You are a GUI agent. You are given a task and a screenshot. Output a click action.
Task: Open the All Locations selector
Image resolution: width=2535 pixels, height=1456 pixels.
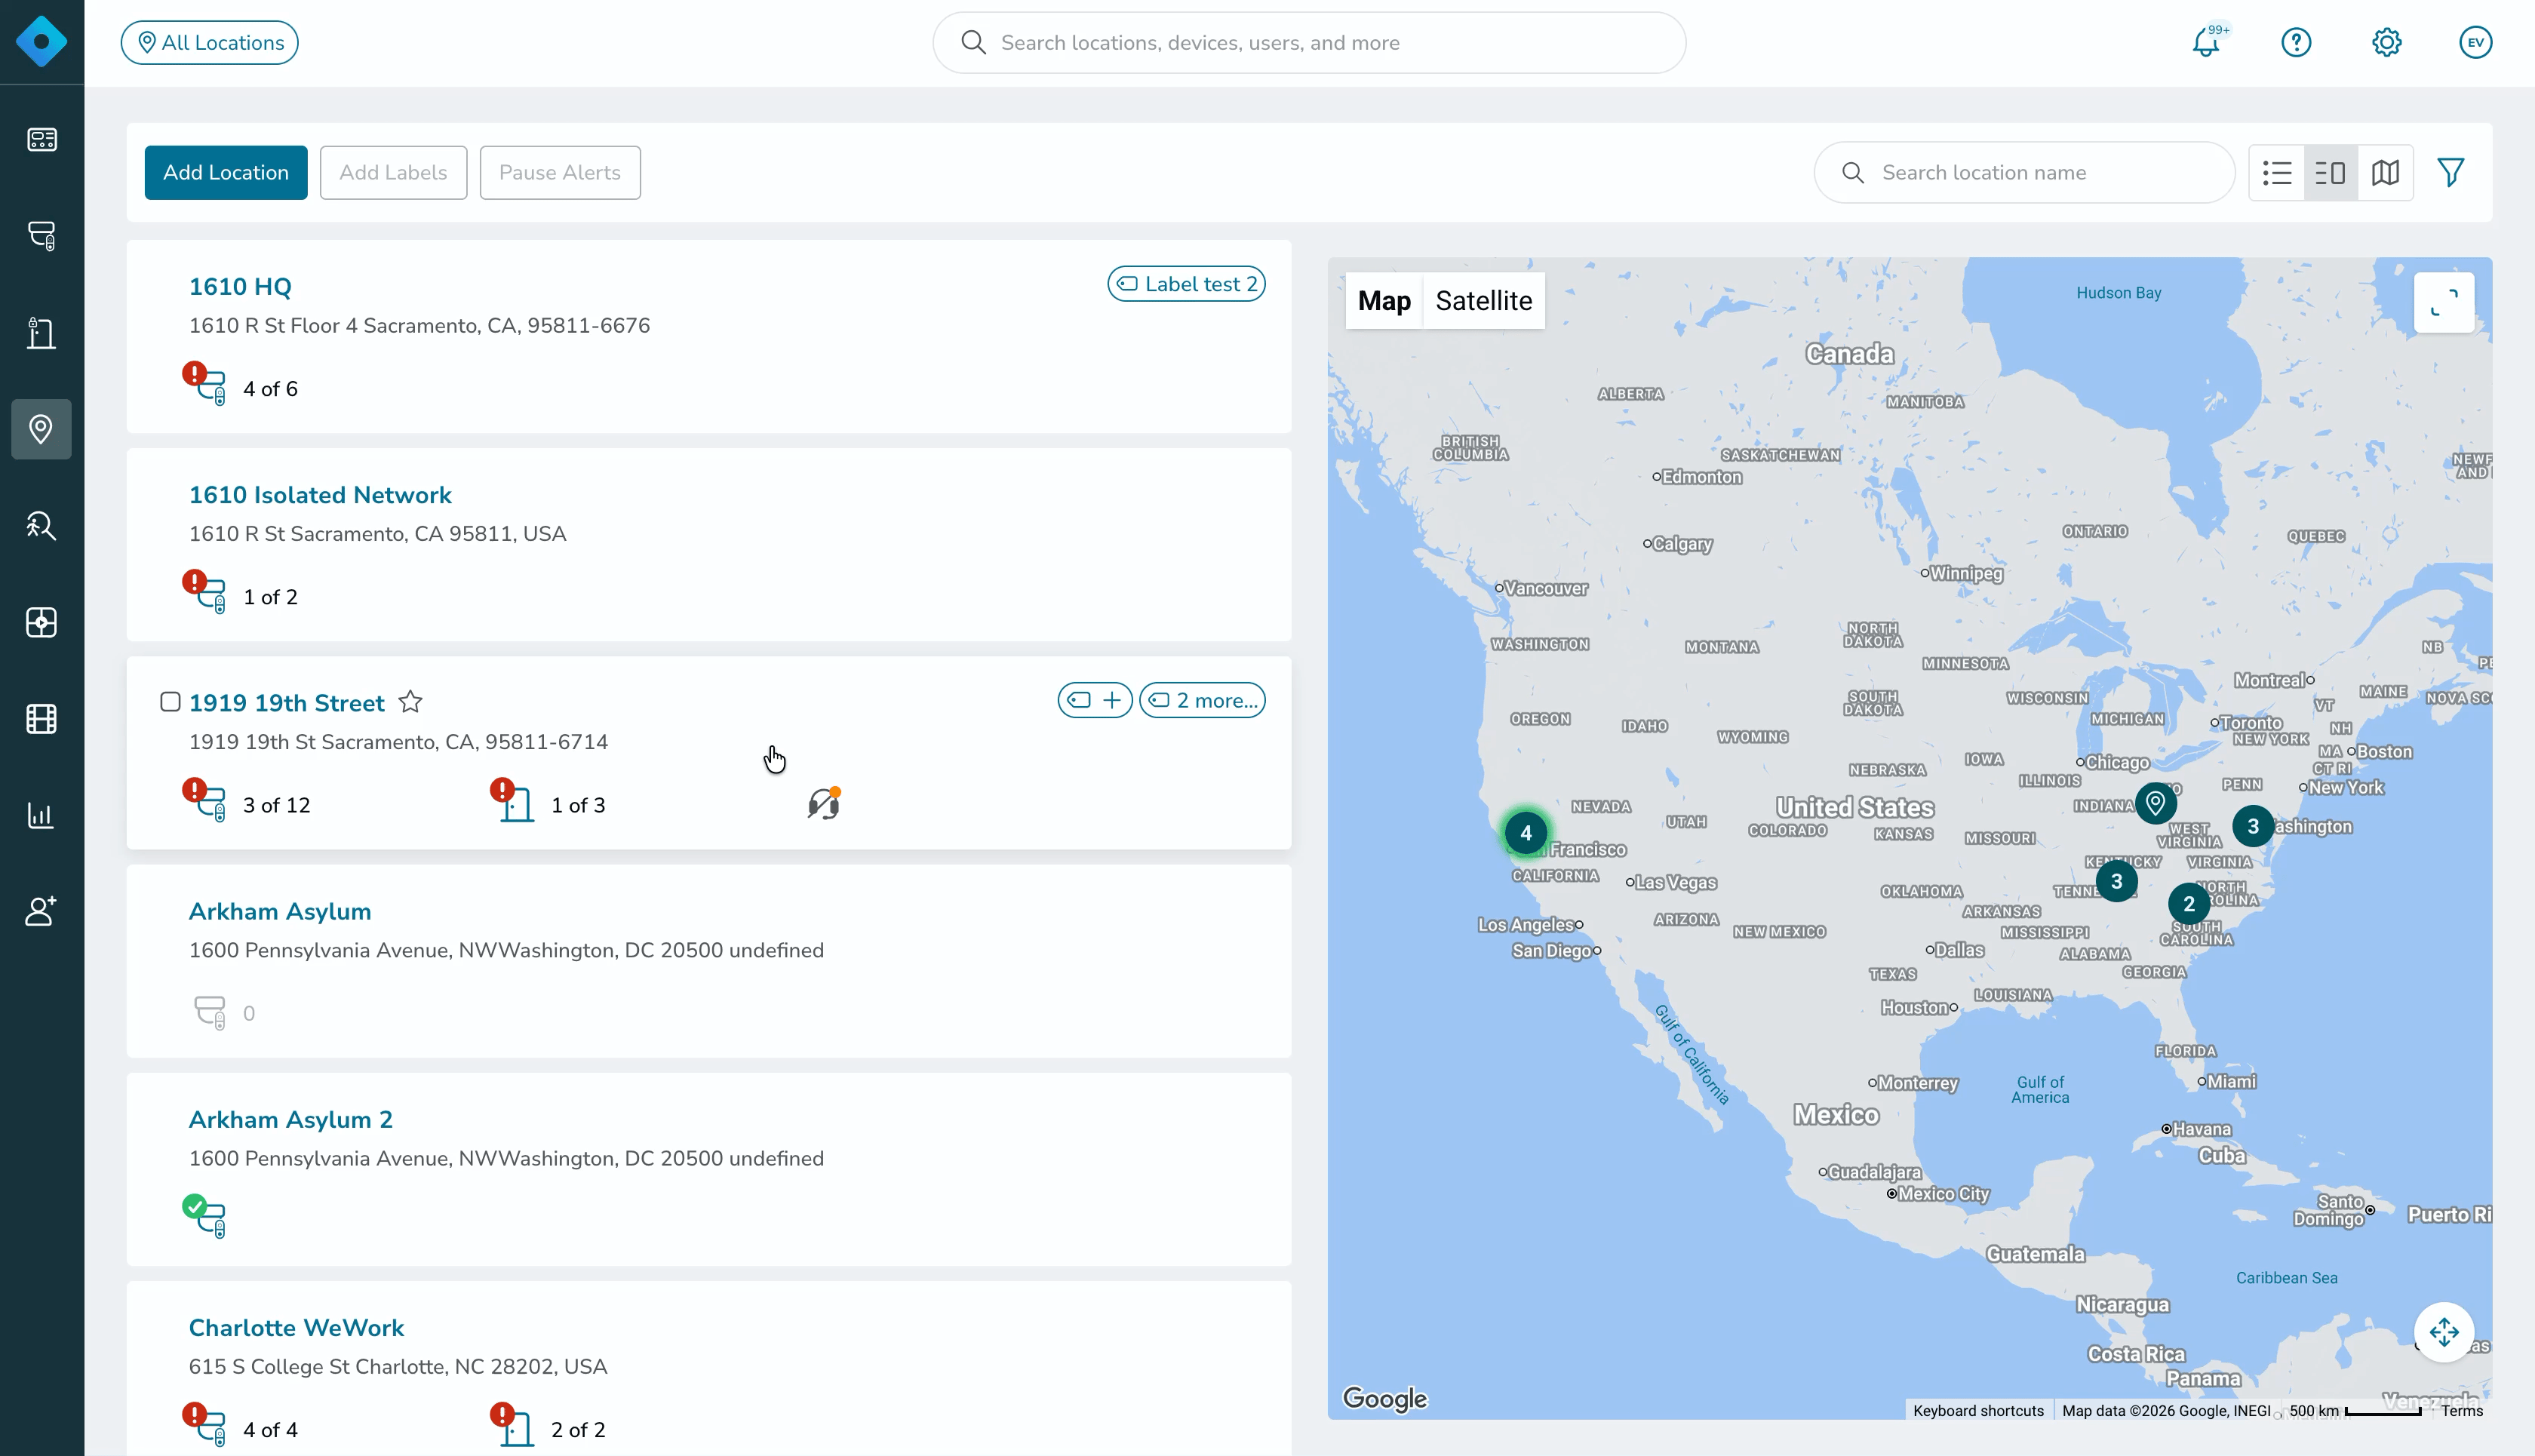pos(209,42)
